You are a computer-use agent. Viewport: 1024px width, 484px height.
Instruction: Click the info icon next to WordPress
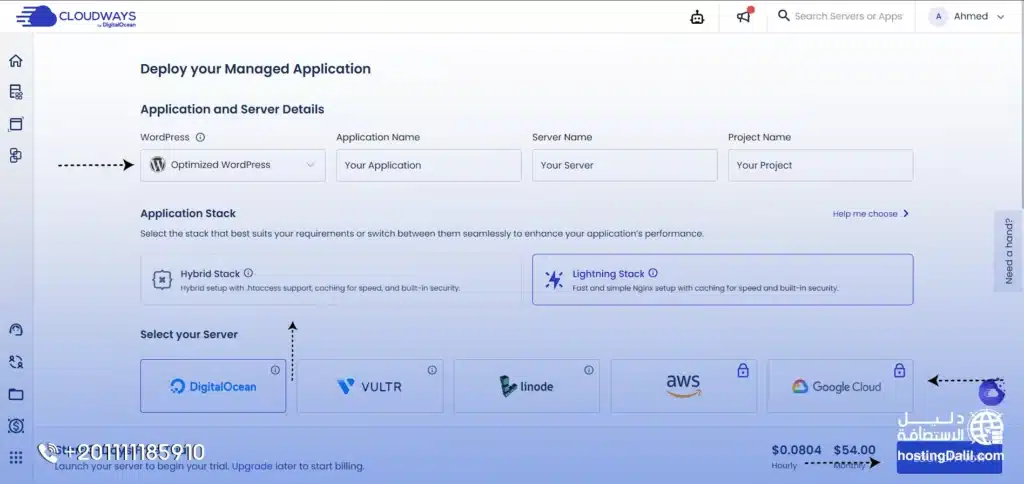(x=200, y=138)
